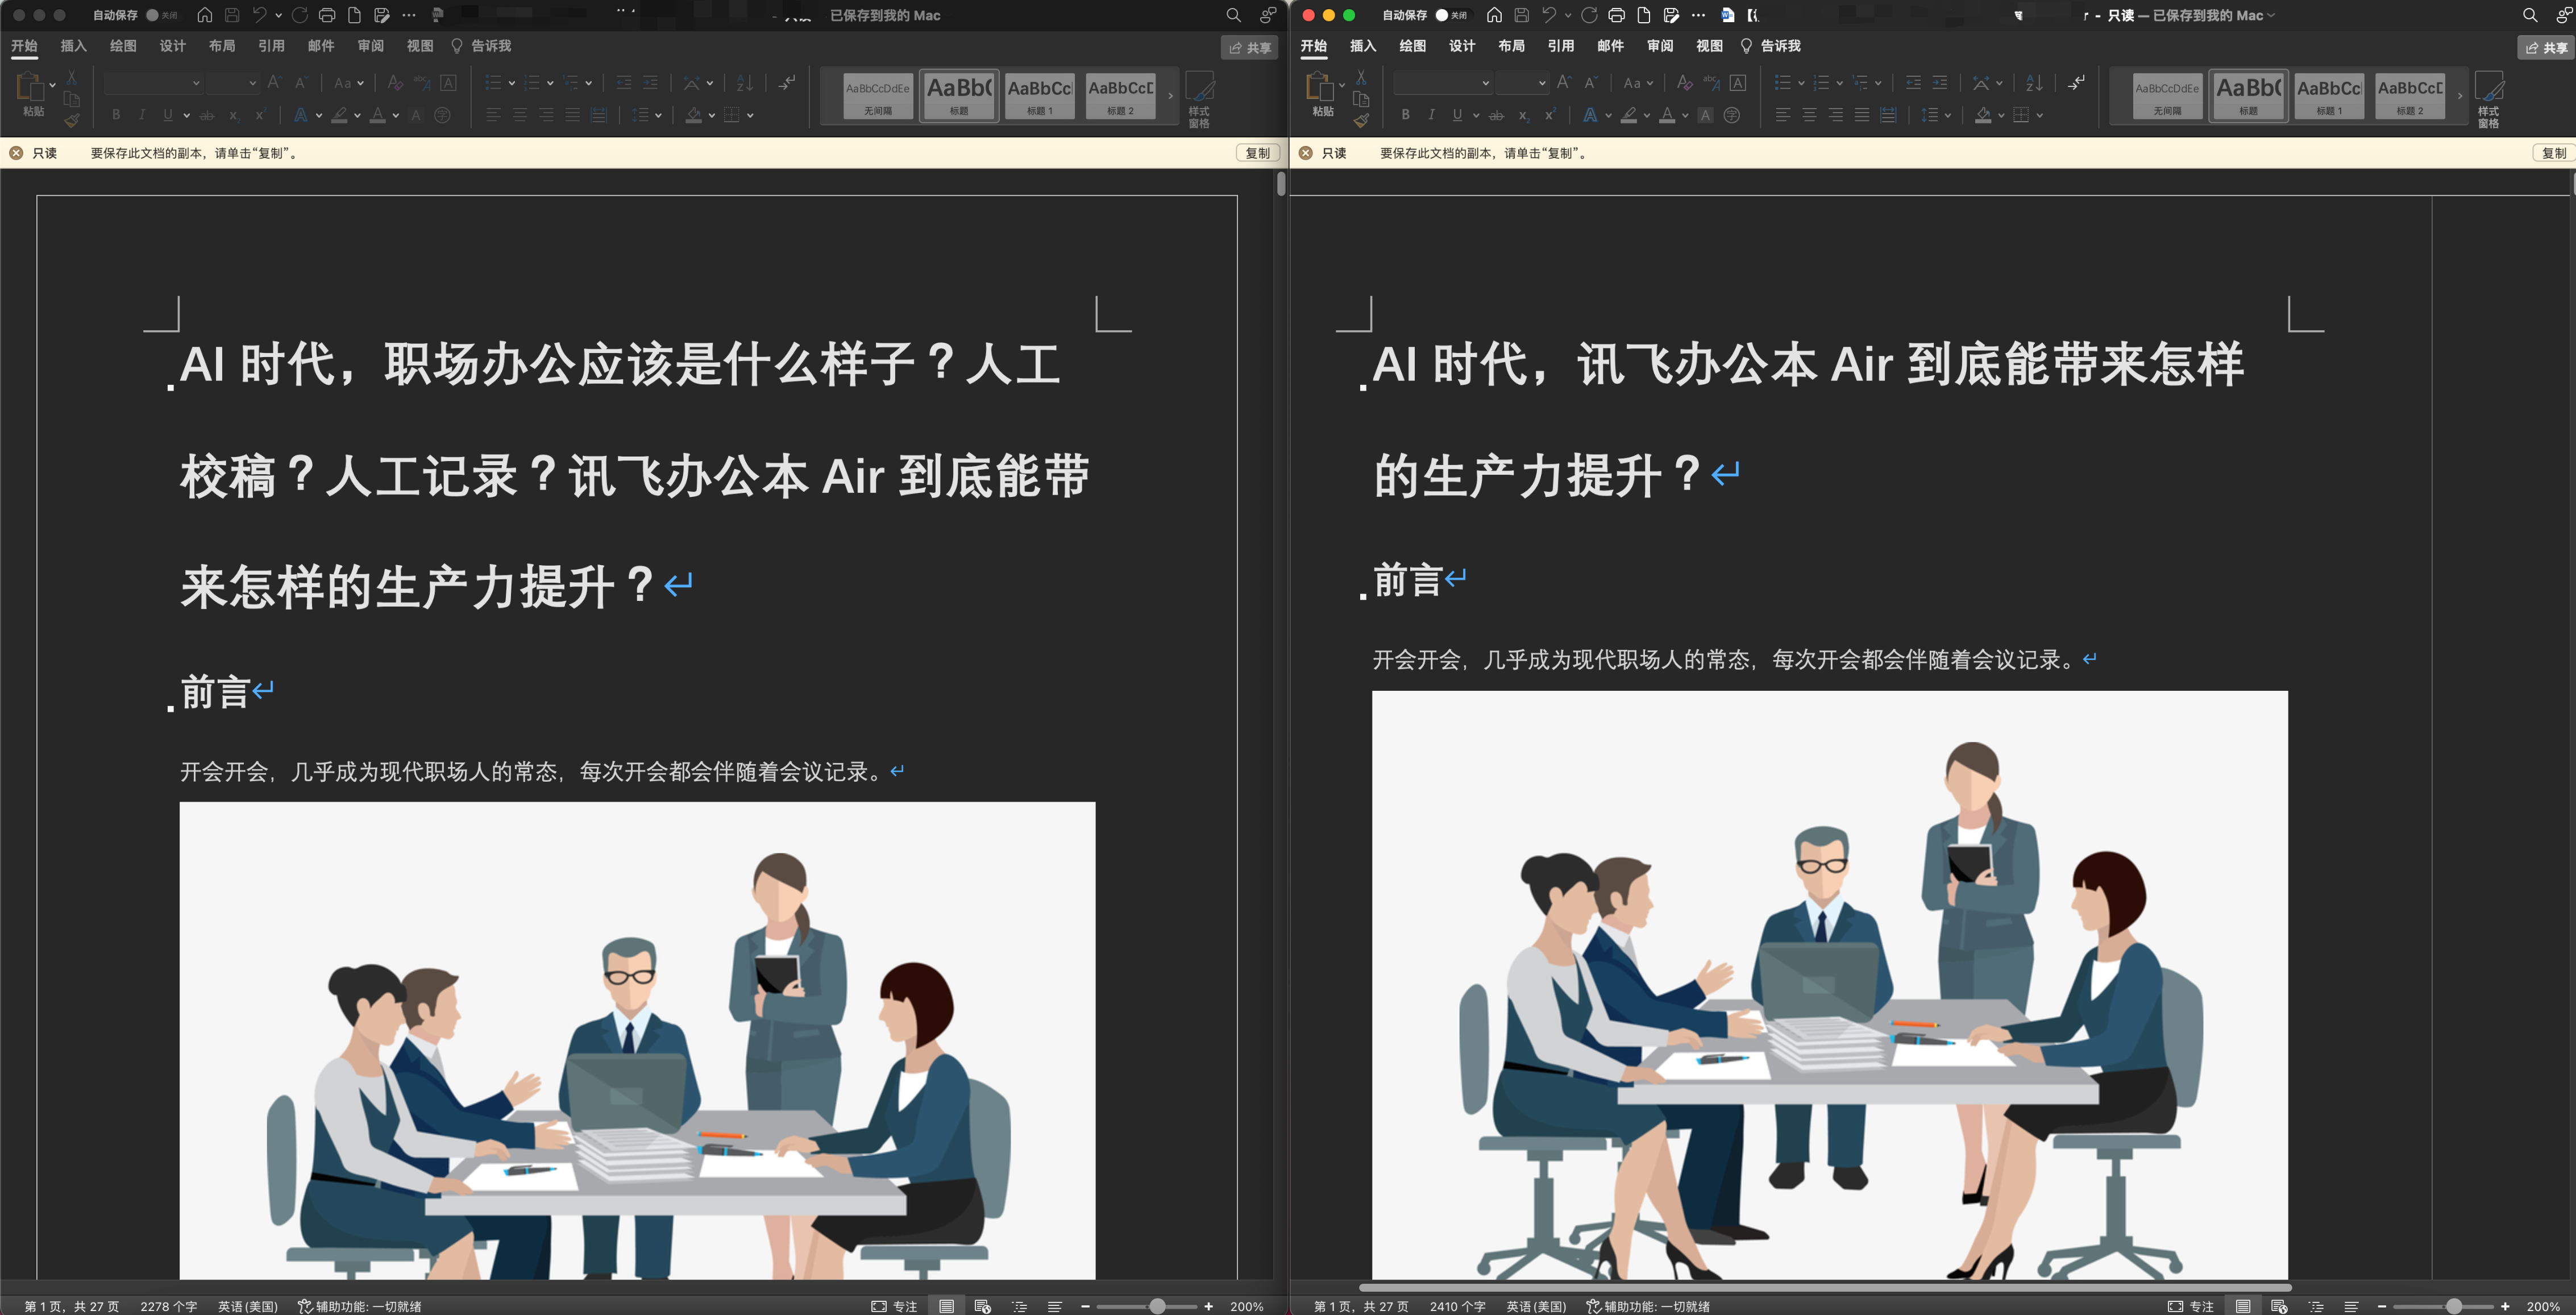Apply Heading 1 style in right window
Viewport: 2576px width, 1315px height.
tap(2329, 96)
